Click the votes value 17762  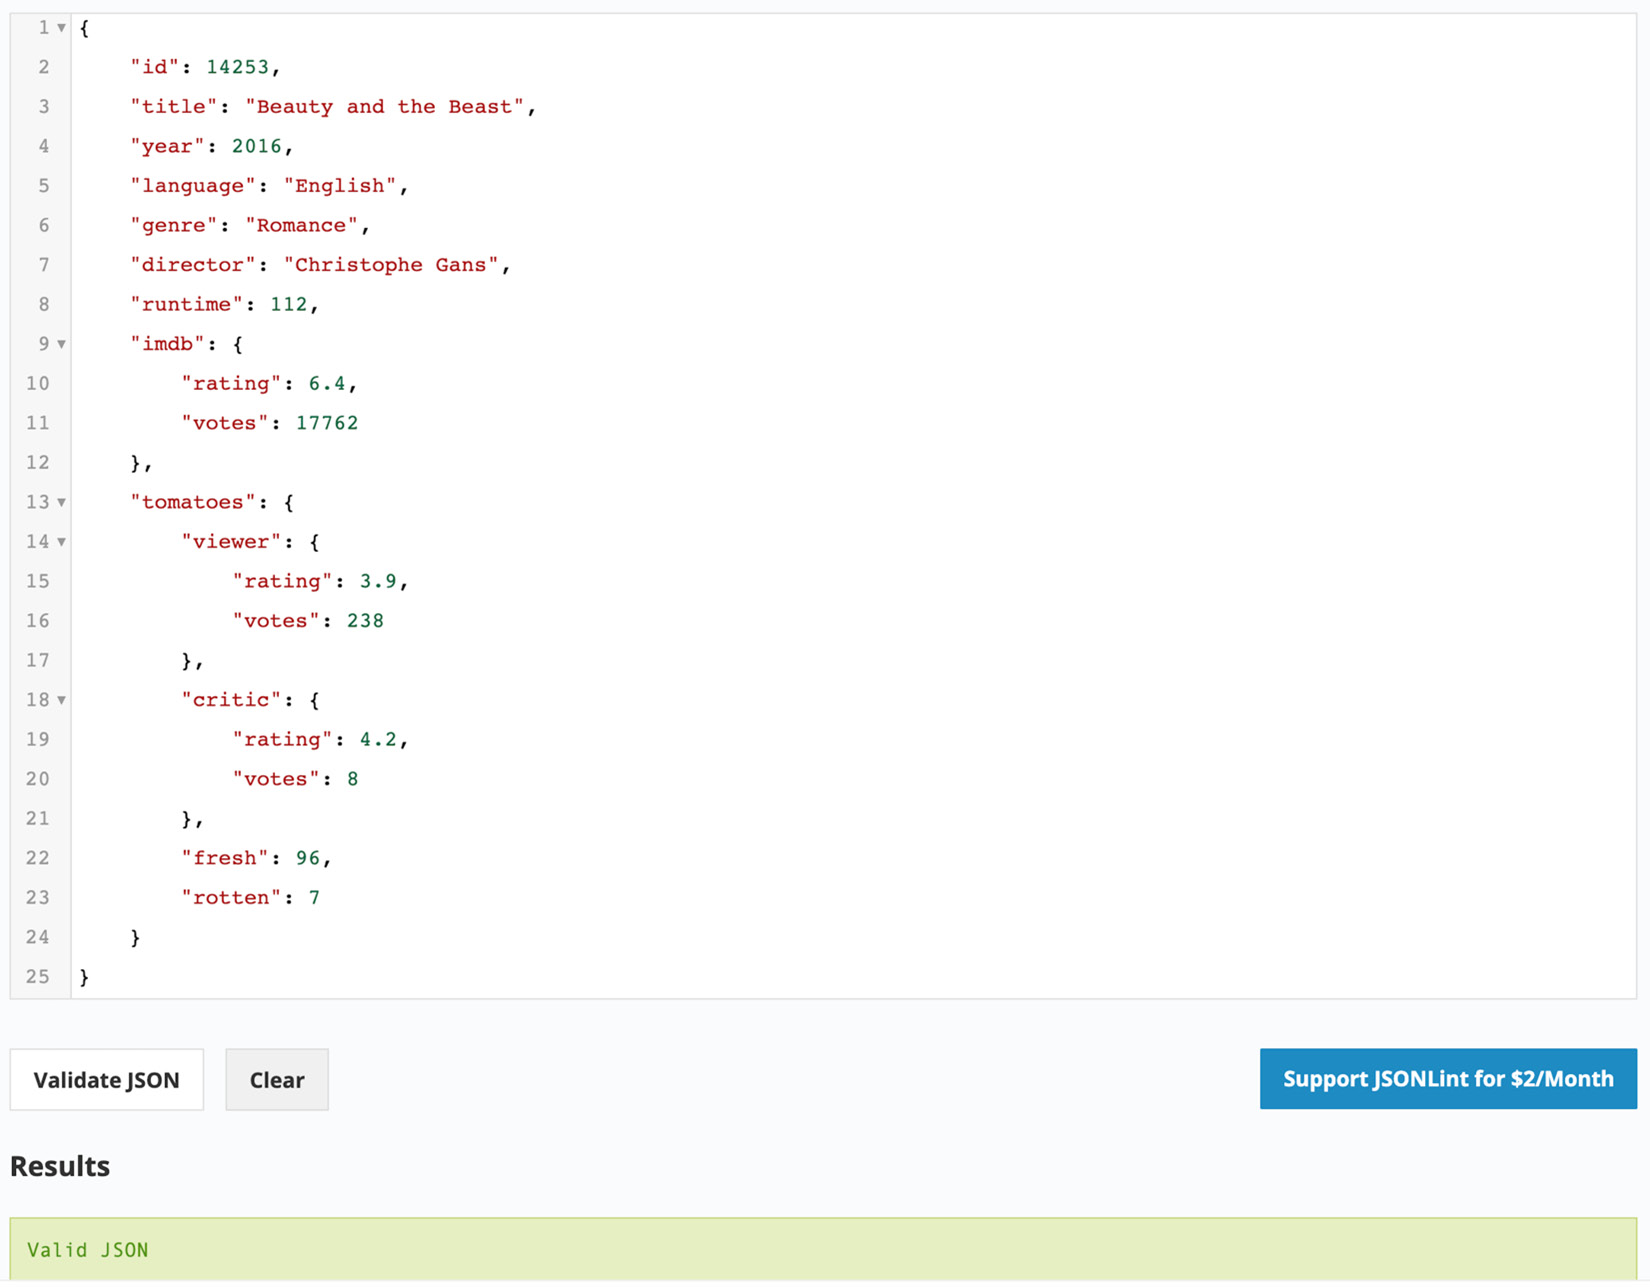pyautogui.click(x=327, y=422)
